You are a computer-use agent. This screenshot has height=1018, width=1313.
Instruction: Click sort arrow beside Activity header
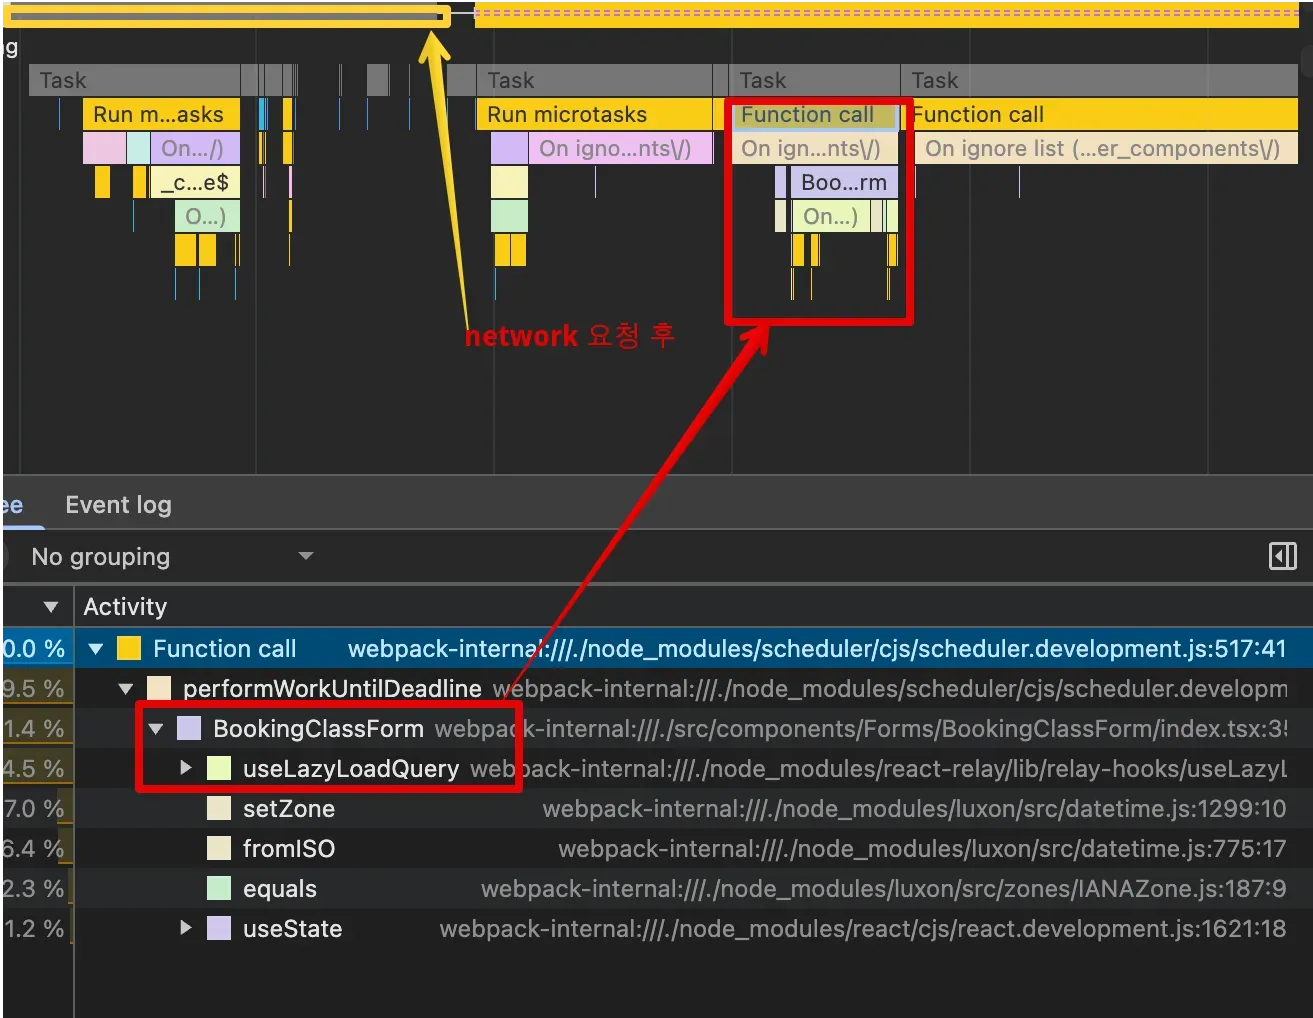click(51, 607)
